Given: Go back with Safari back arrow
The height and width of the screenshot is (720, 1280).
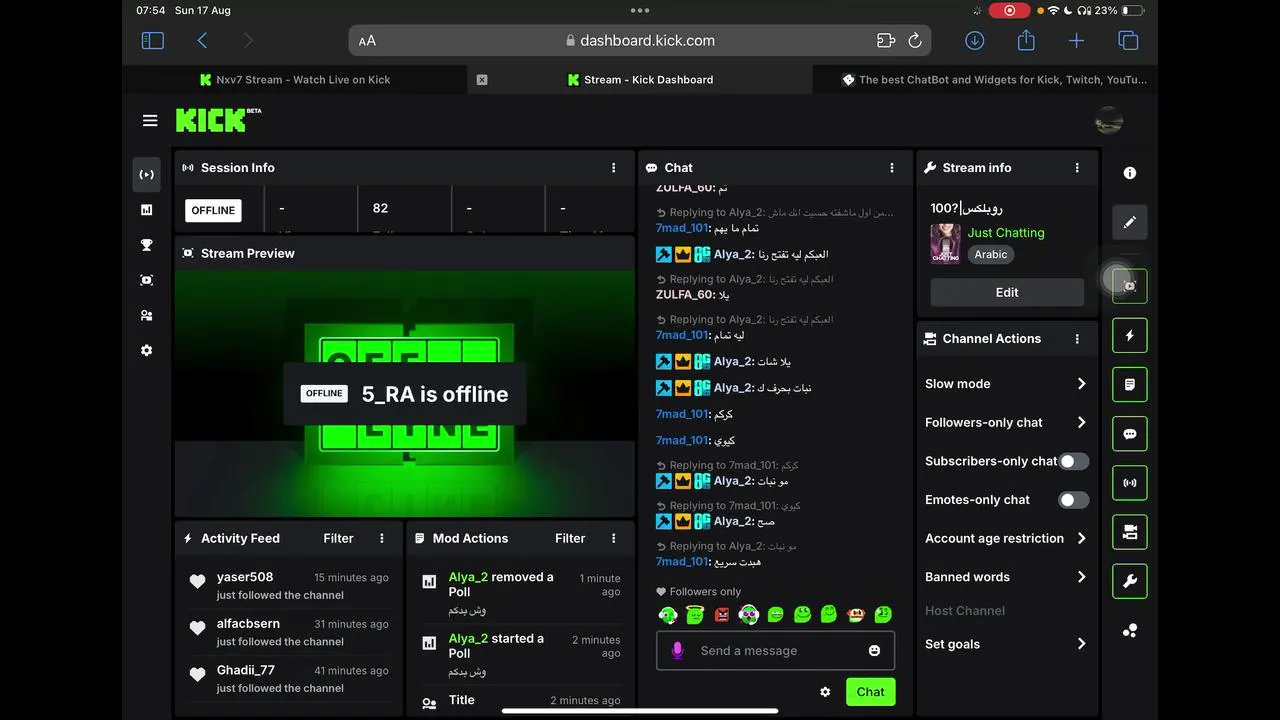Looking at the screenshot, I should tap(202, 41).
